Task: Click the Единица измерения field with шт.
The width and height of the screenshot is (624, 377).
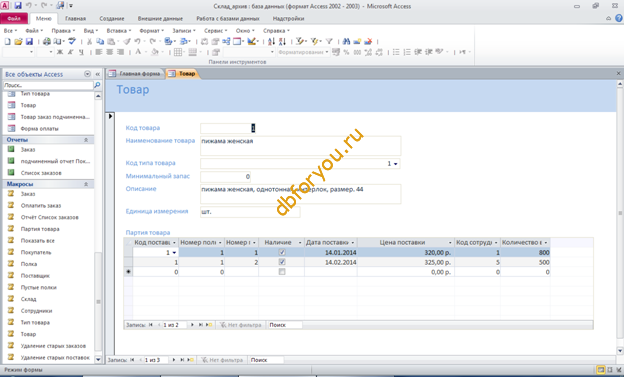Action: 250,212
